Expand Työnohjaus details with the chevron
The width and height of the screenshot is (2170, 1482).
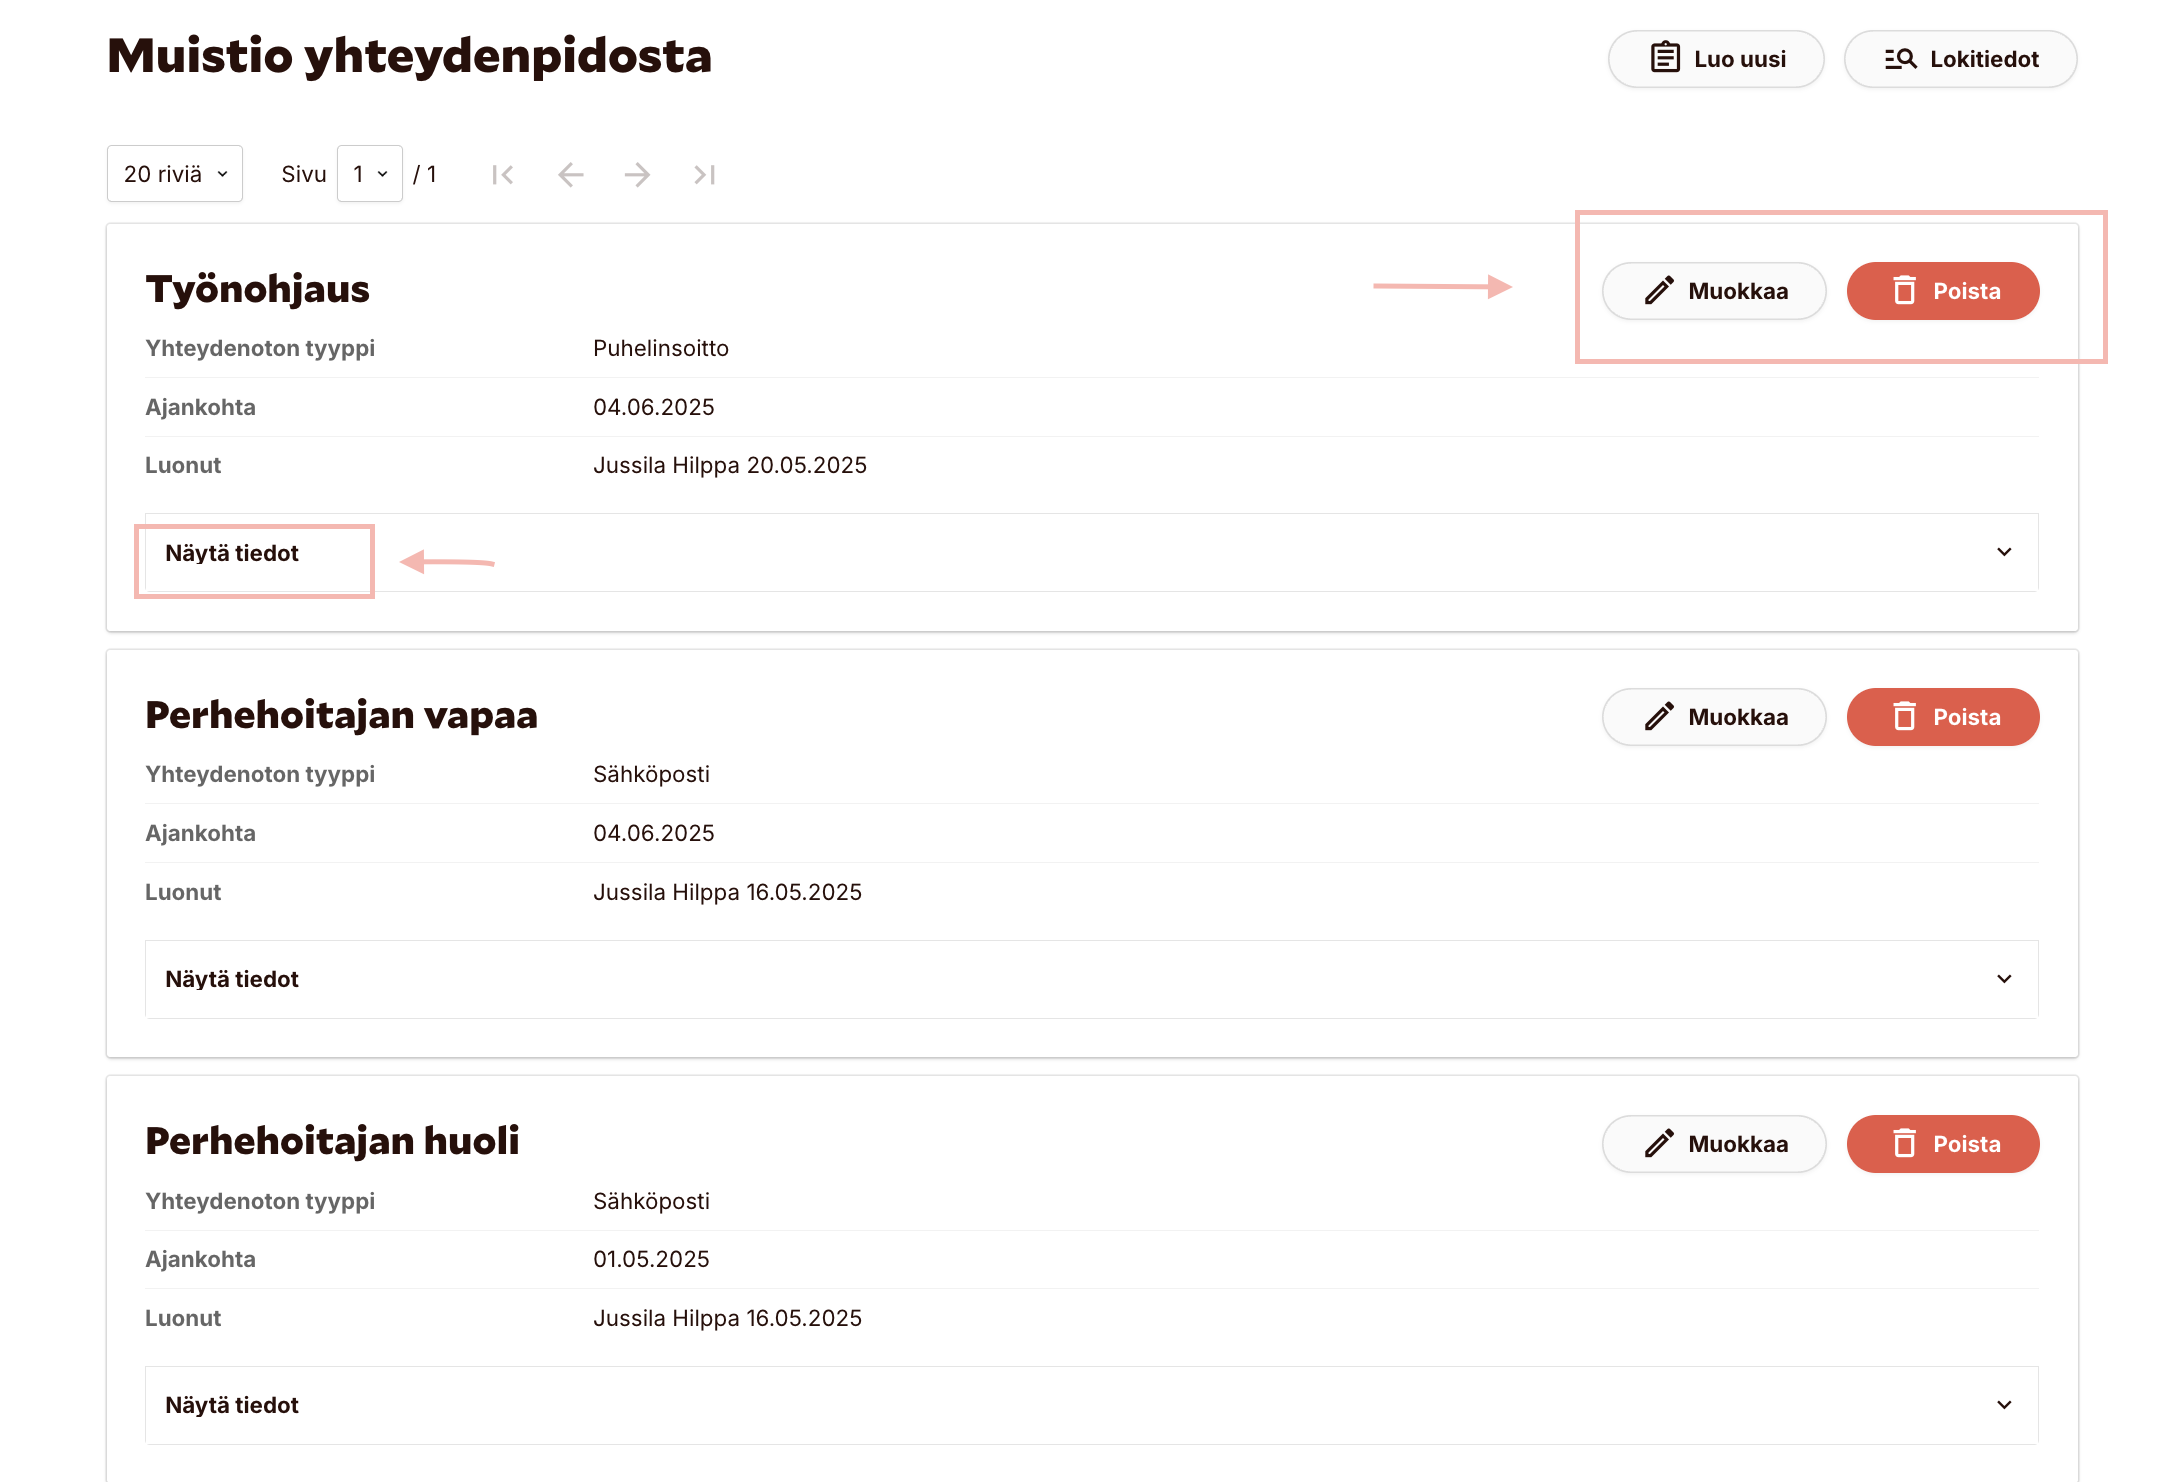pyautogui.click(x=2004, y=552)
